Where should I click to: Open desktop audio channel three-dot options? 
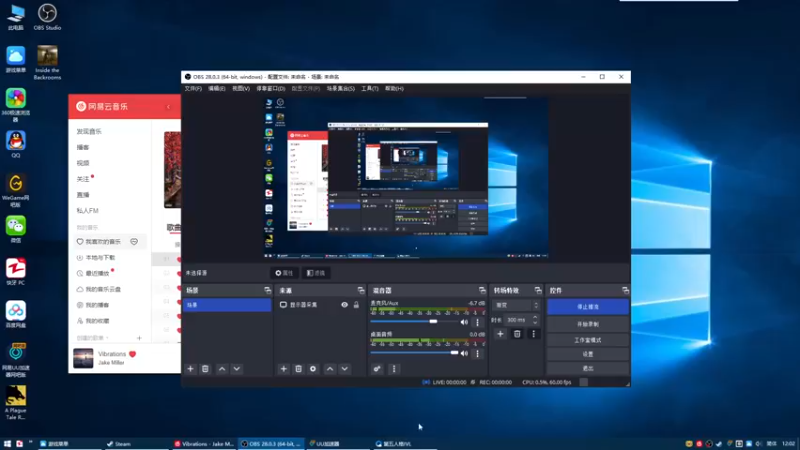(478, 354)
